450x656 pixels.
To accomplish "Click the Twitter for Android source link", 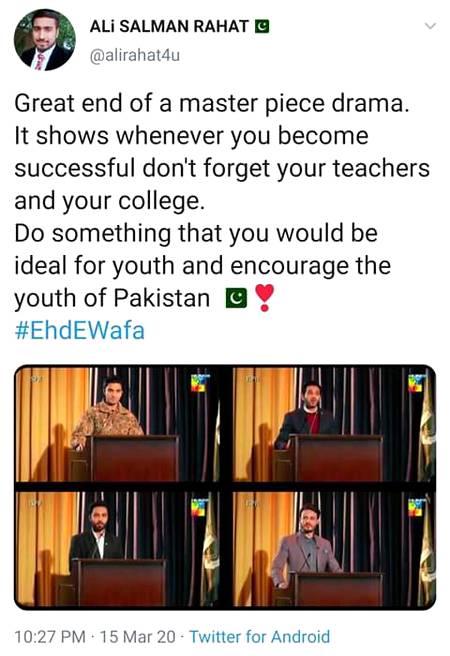I will 260,637.
